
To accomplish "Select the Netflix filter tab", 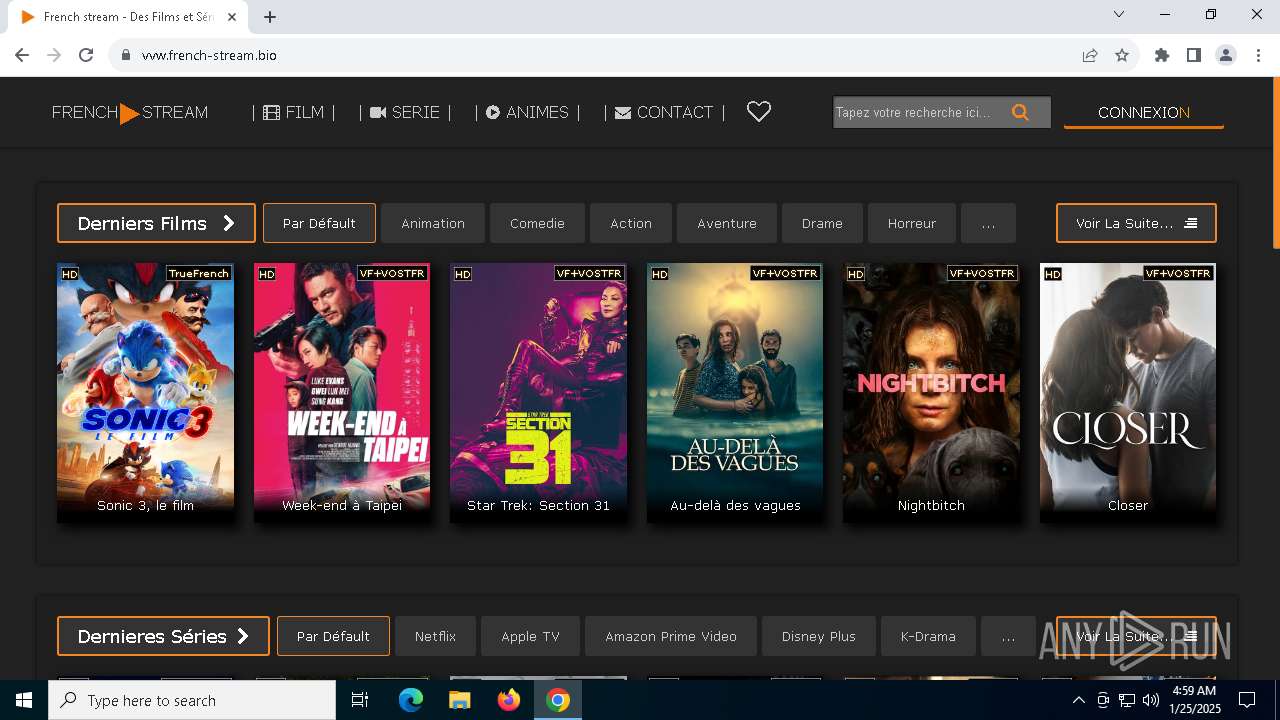I will [x=435, y=636].
